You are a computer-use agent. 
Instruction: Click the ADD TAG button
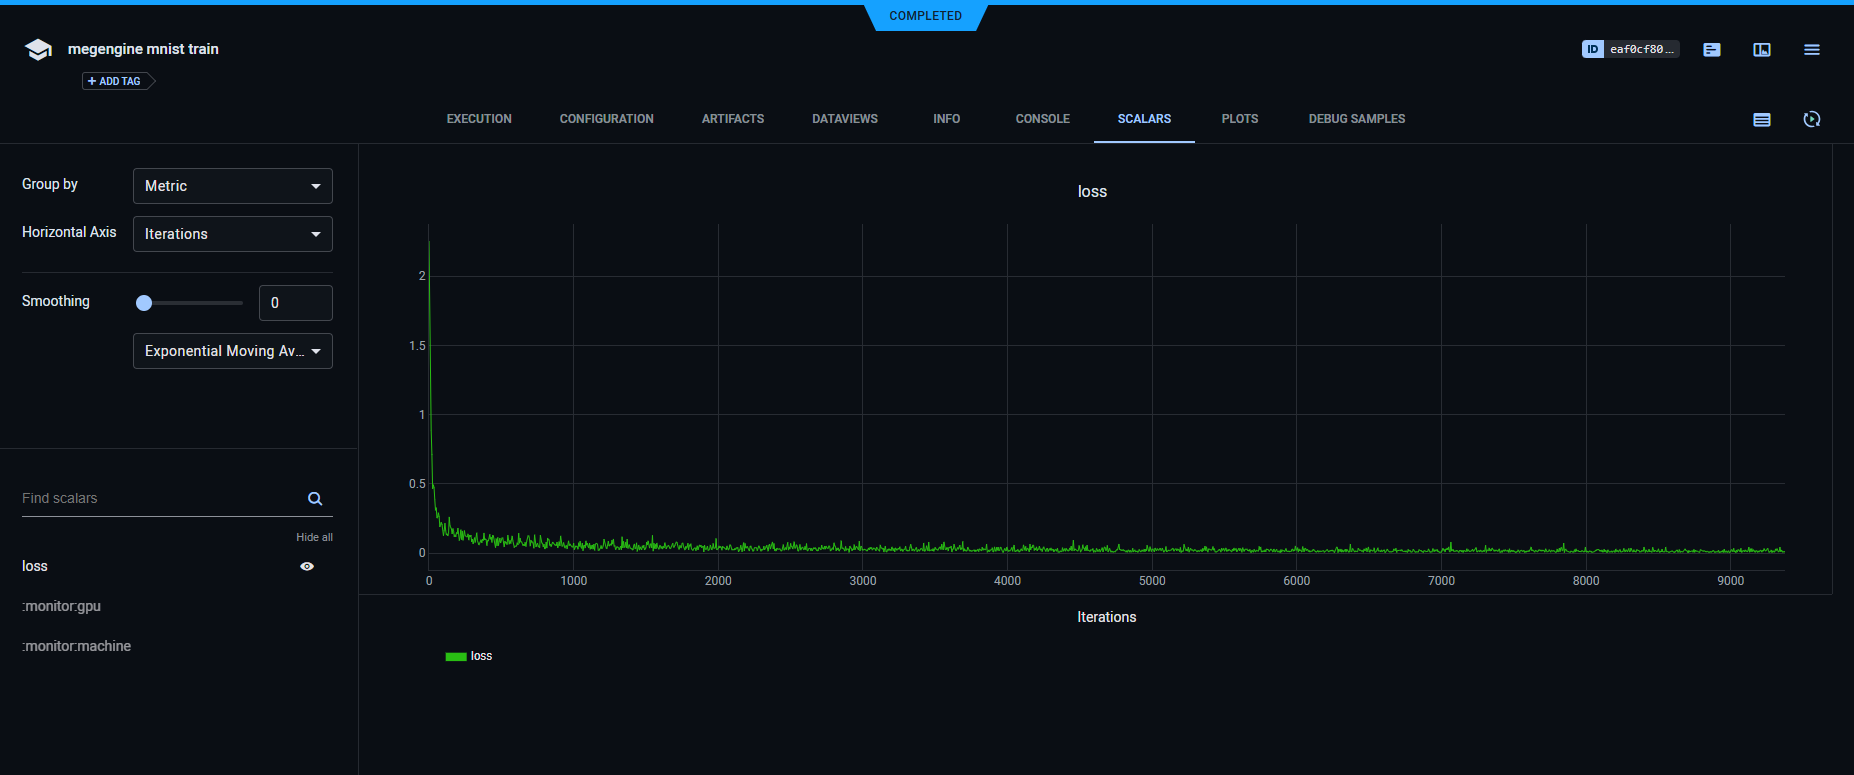(116, 81)
